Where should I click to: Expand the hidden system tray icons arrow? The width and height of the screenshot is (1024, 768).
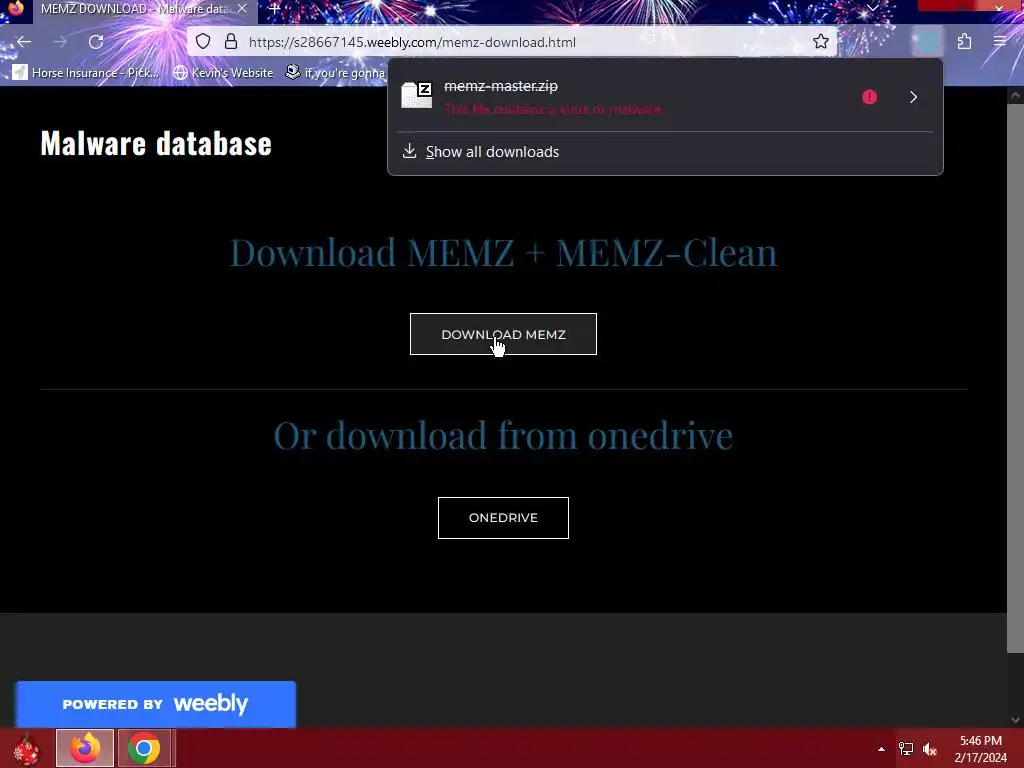[881, 748]
